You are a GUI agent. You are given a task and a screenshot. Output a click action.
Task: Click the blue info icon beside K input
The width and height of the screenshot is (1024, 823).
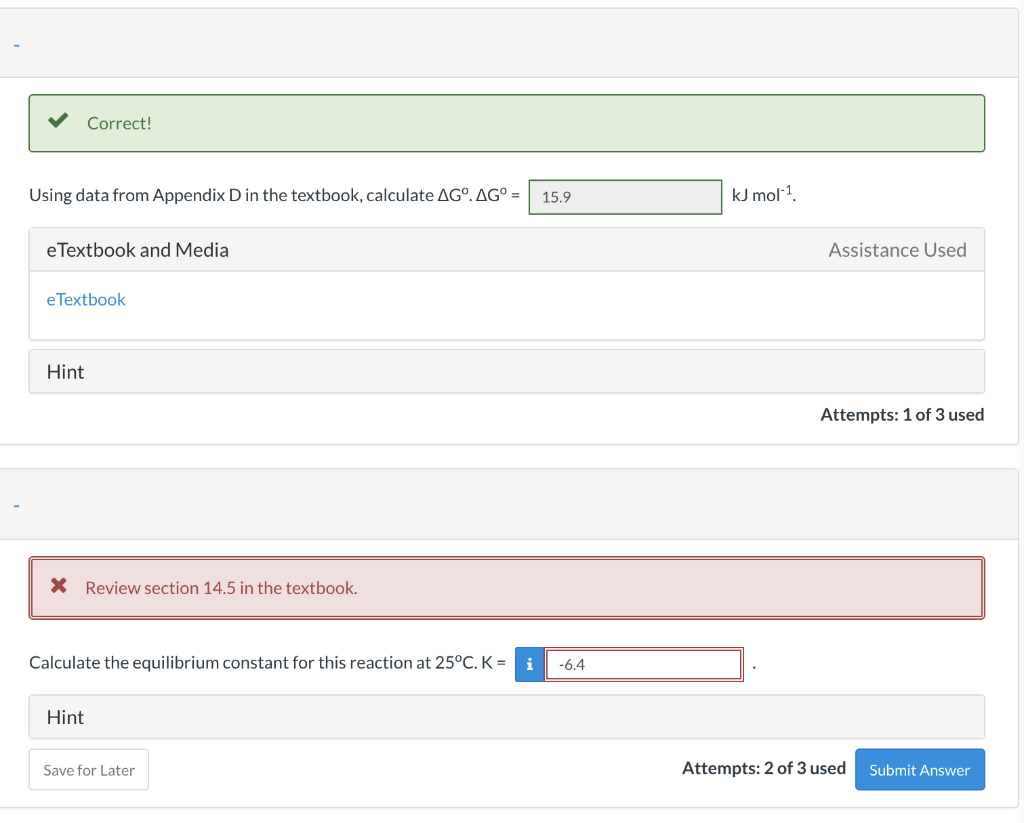coord(529,664)
